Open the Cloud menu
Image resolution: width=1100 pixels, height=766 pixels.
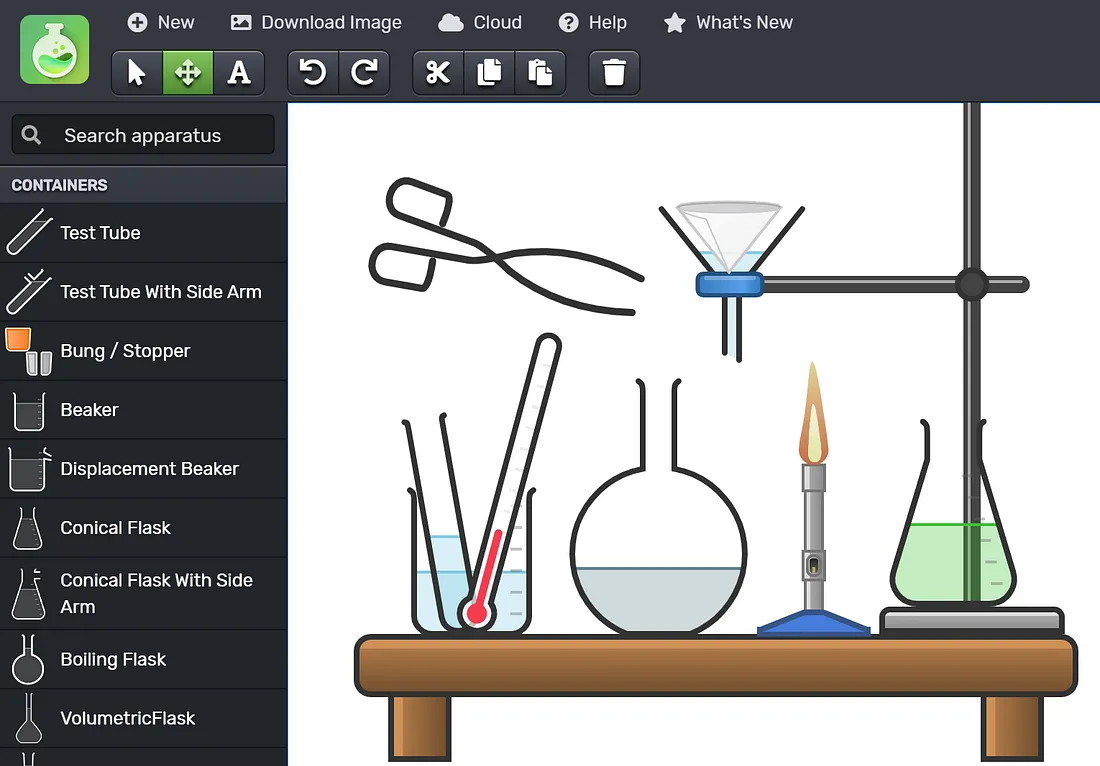480,22
